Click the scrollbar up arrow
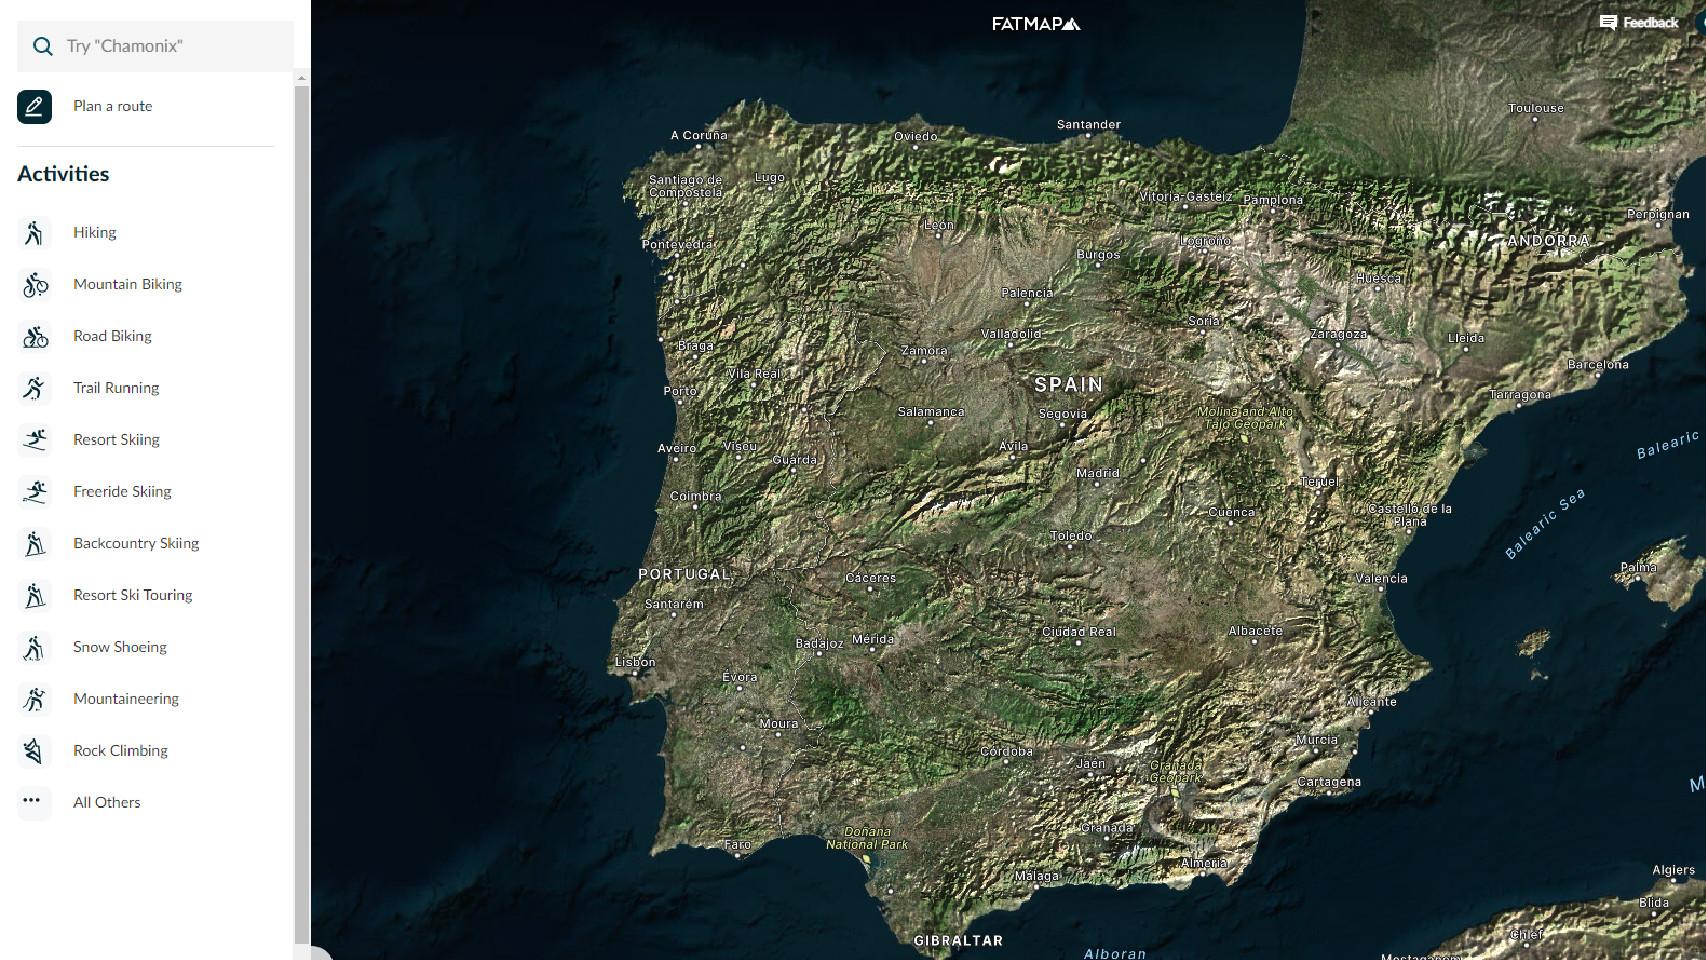Viewport: 1706px width, 960px height. [x=302, y=78]
